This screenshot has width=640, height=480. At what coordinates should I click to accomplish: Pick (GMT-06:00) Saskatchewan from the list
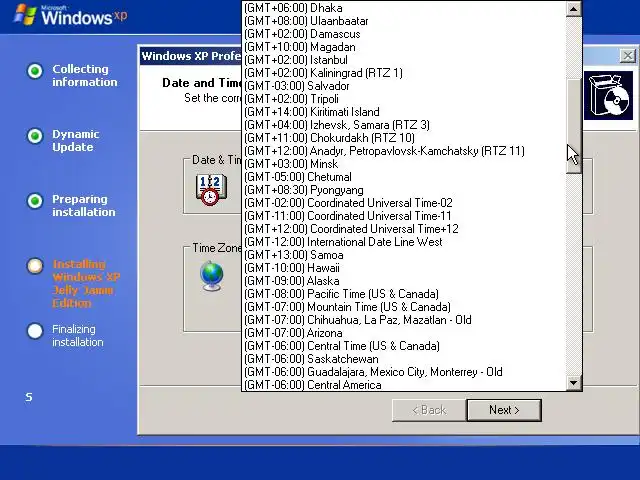click(x=404, y=359)
